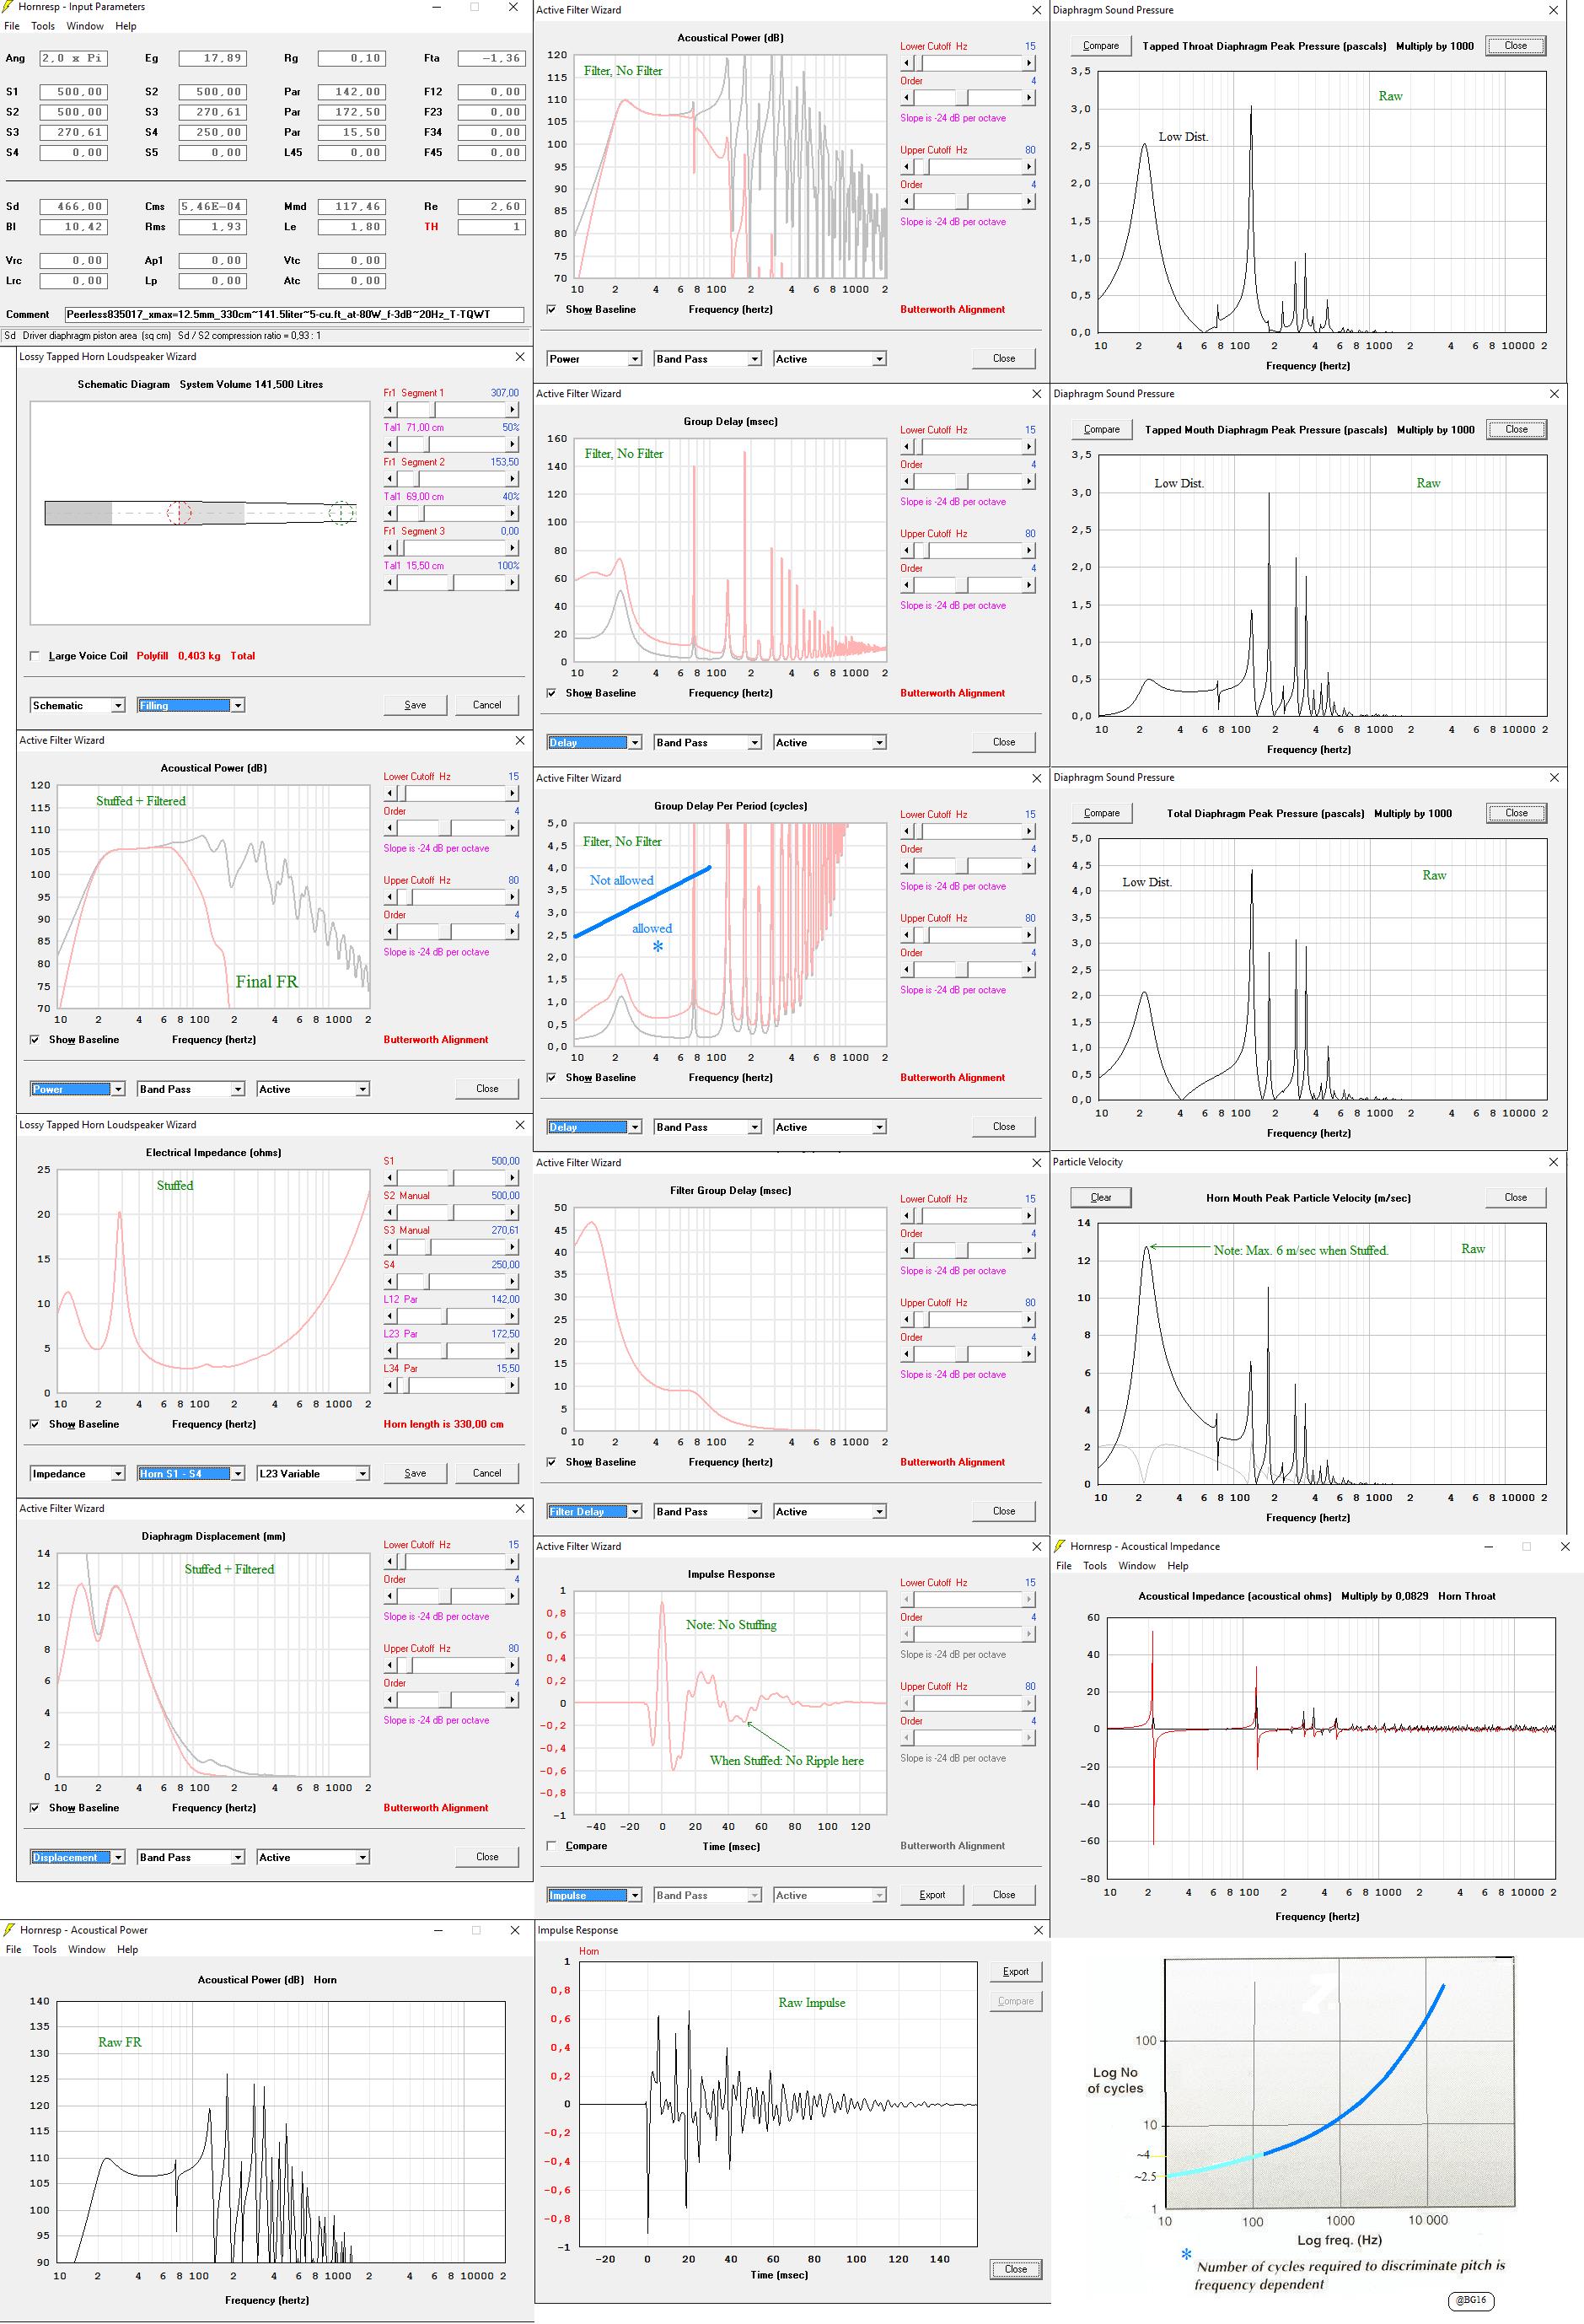Toggle Show Baseline in Group Delay Per Period window
The image size is (1584, 2324).
coord(552,1078)
